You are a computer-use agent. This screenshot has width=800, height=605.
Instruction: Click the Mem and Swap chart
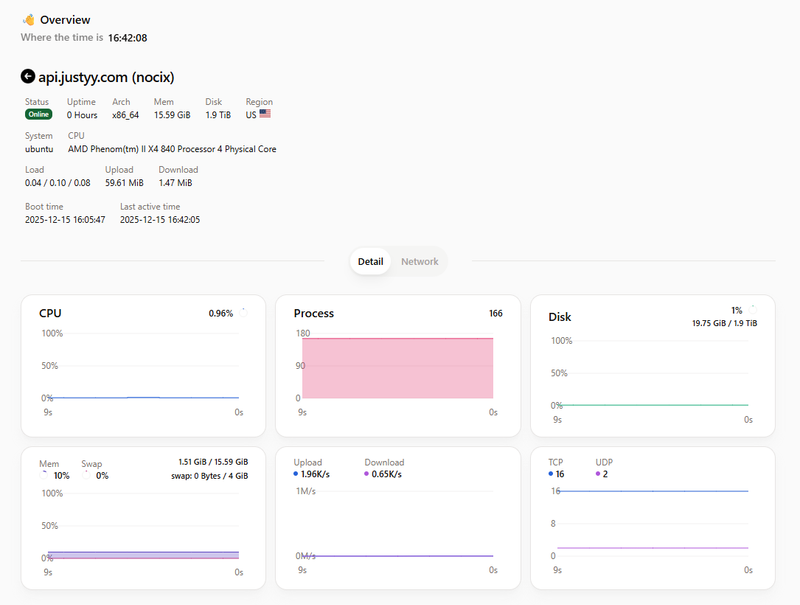pyautogui.click(x=143, y=518)
